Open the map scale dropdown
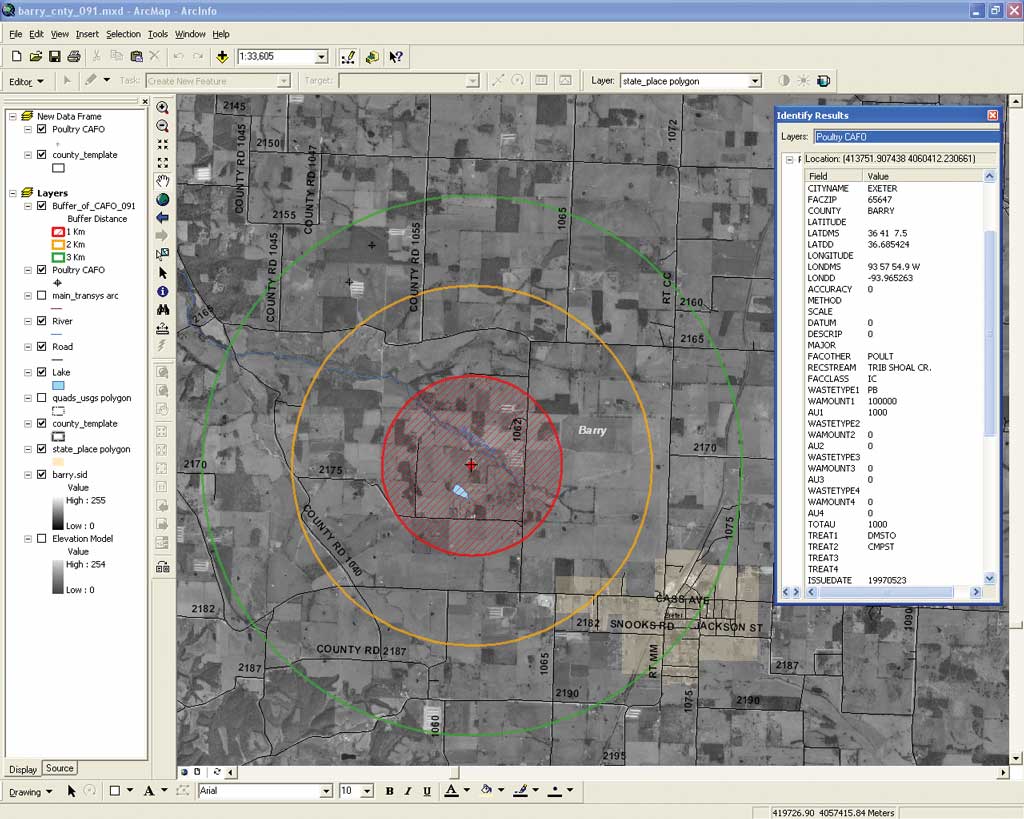 click(x=321, y=57)
